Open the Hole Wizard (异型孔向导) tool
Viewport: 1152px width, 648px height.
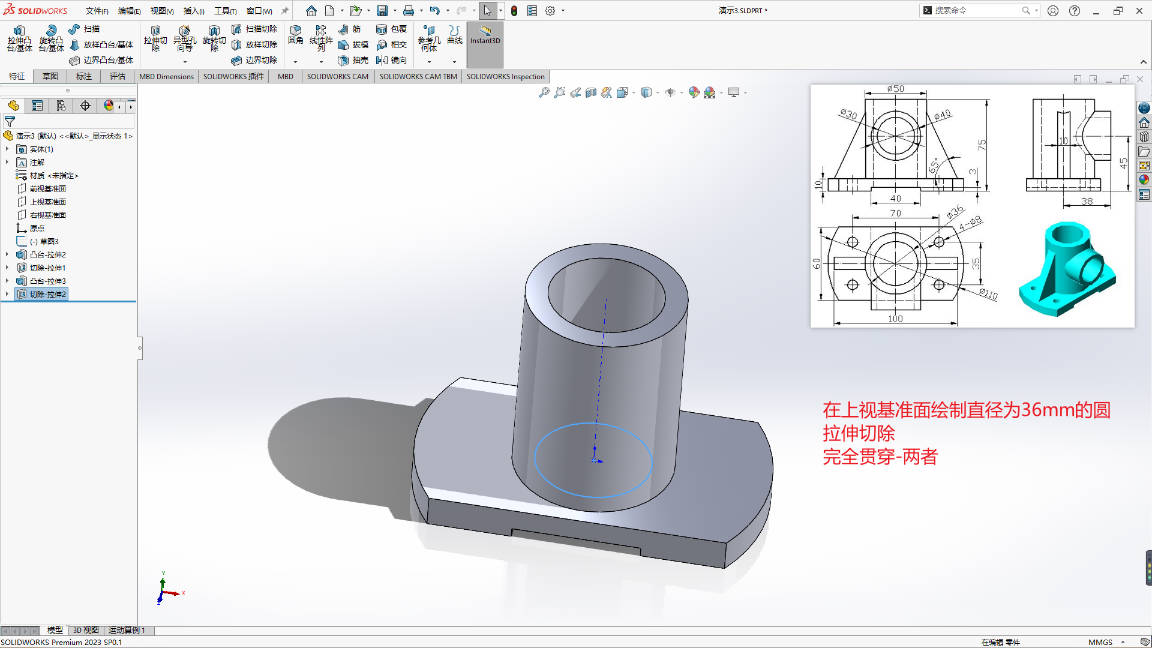point(184,38)
